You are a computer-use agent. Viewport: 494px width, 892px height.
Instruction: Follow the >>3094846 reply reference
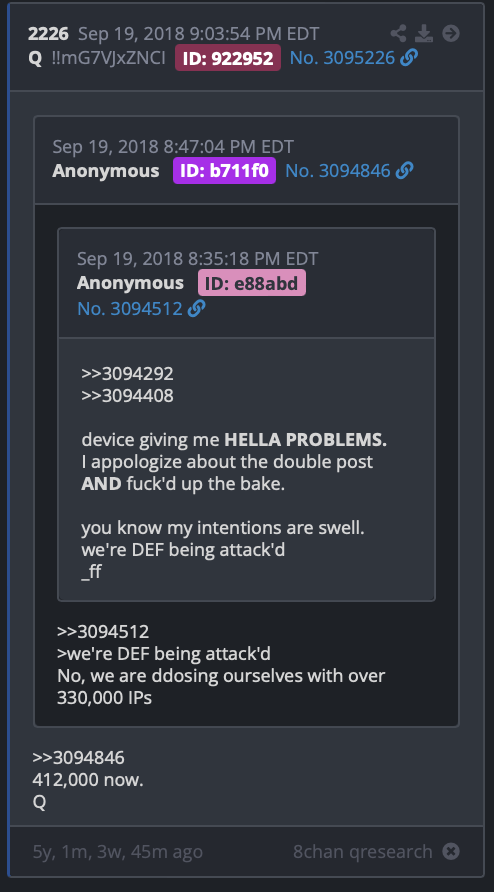tap(79, 758)
